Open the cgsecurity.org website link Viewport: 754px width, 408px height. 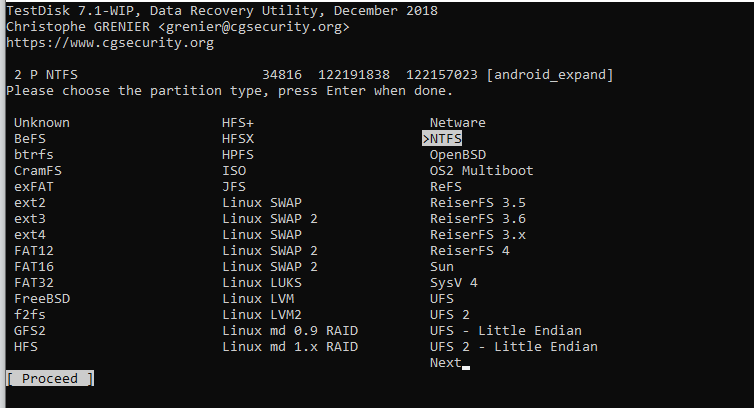tap(110, 43)
